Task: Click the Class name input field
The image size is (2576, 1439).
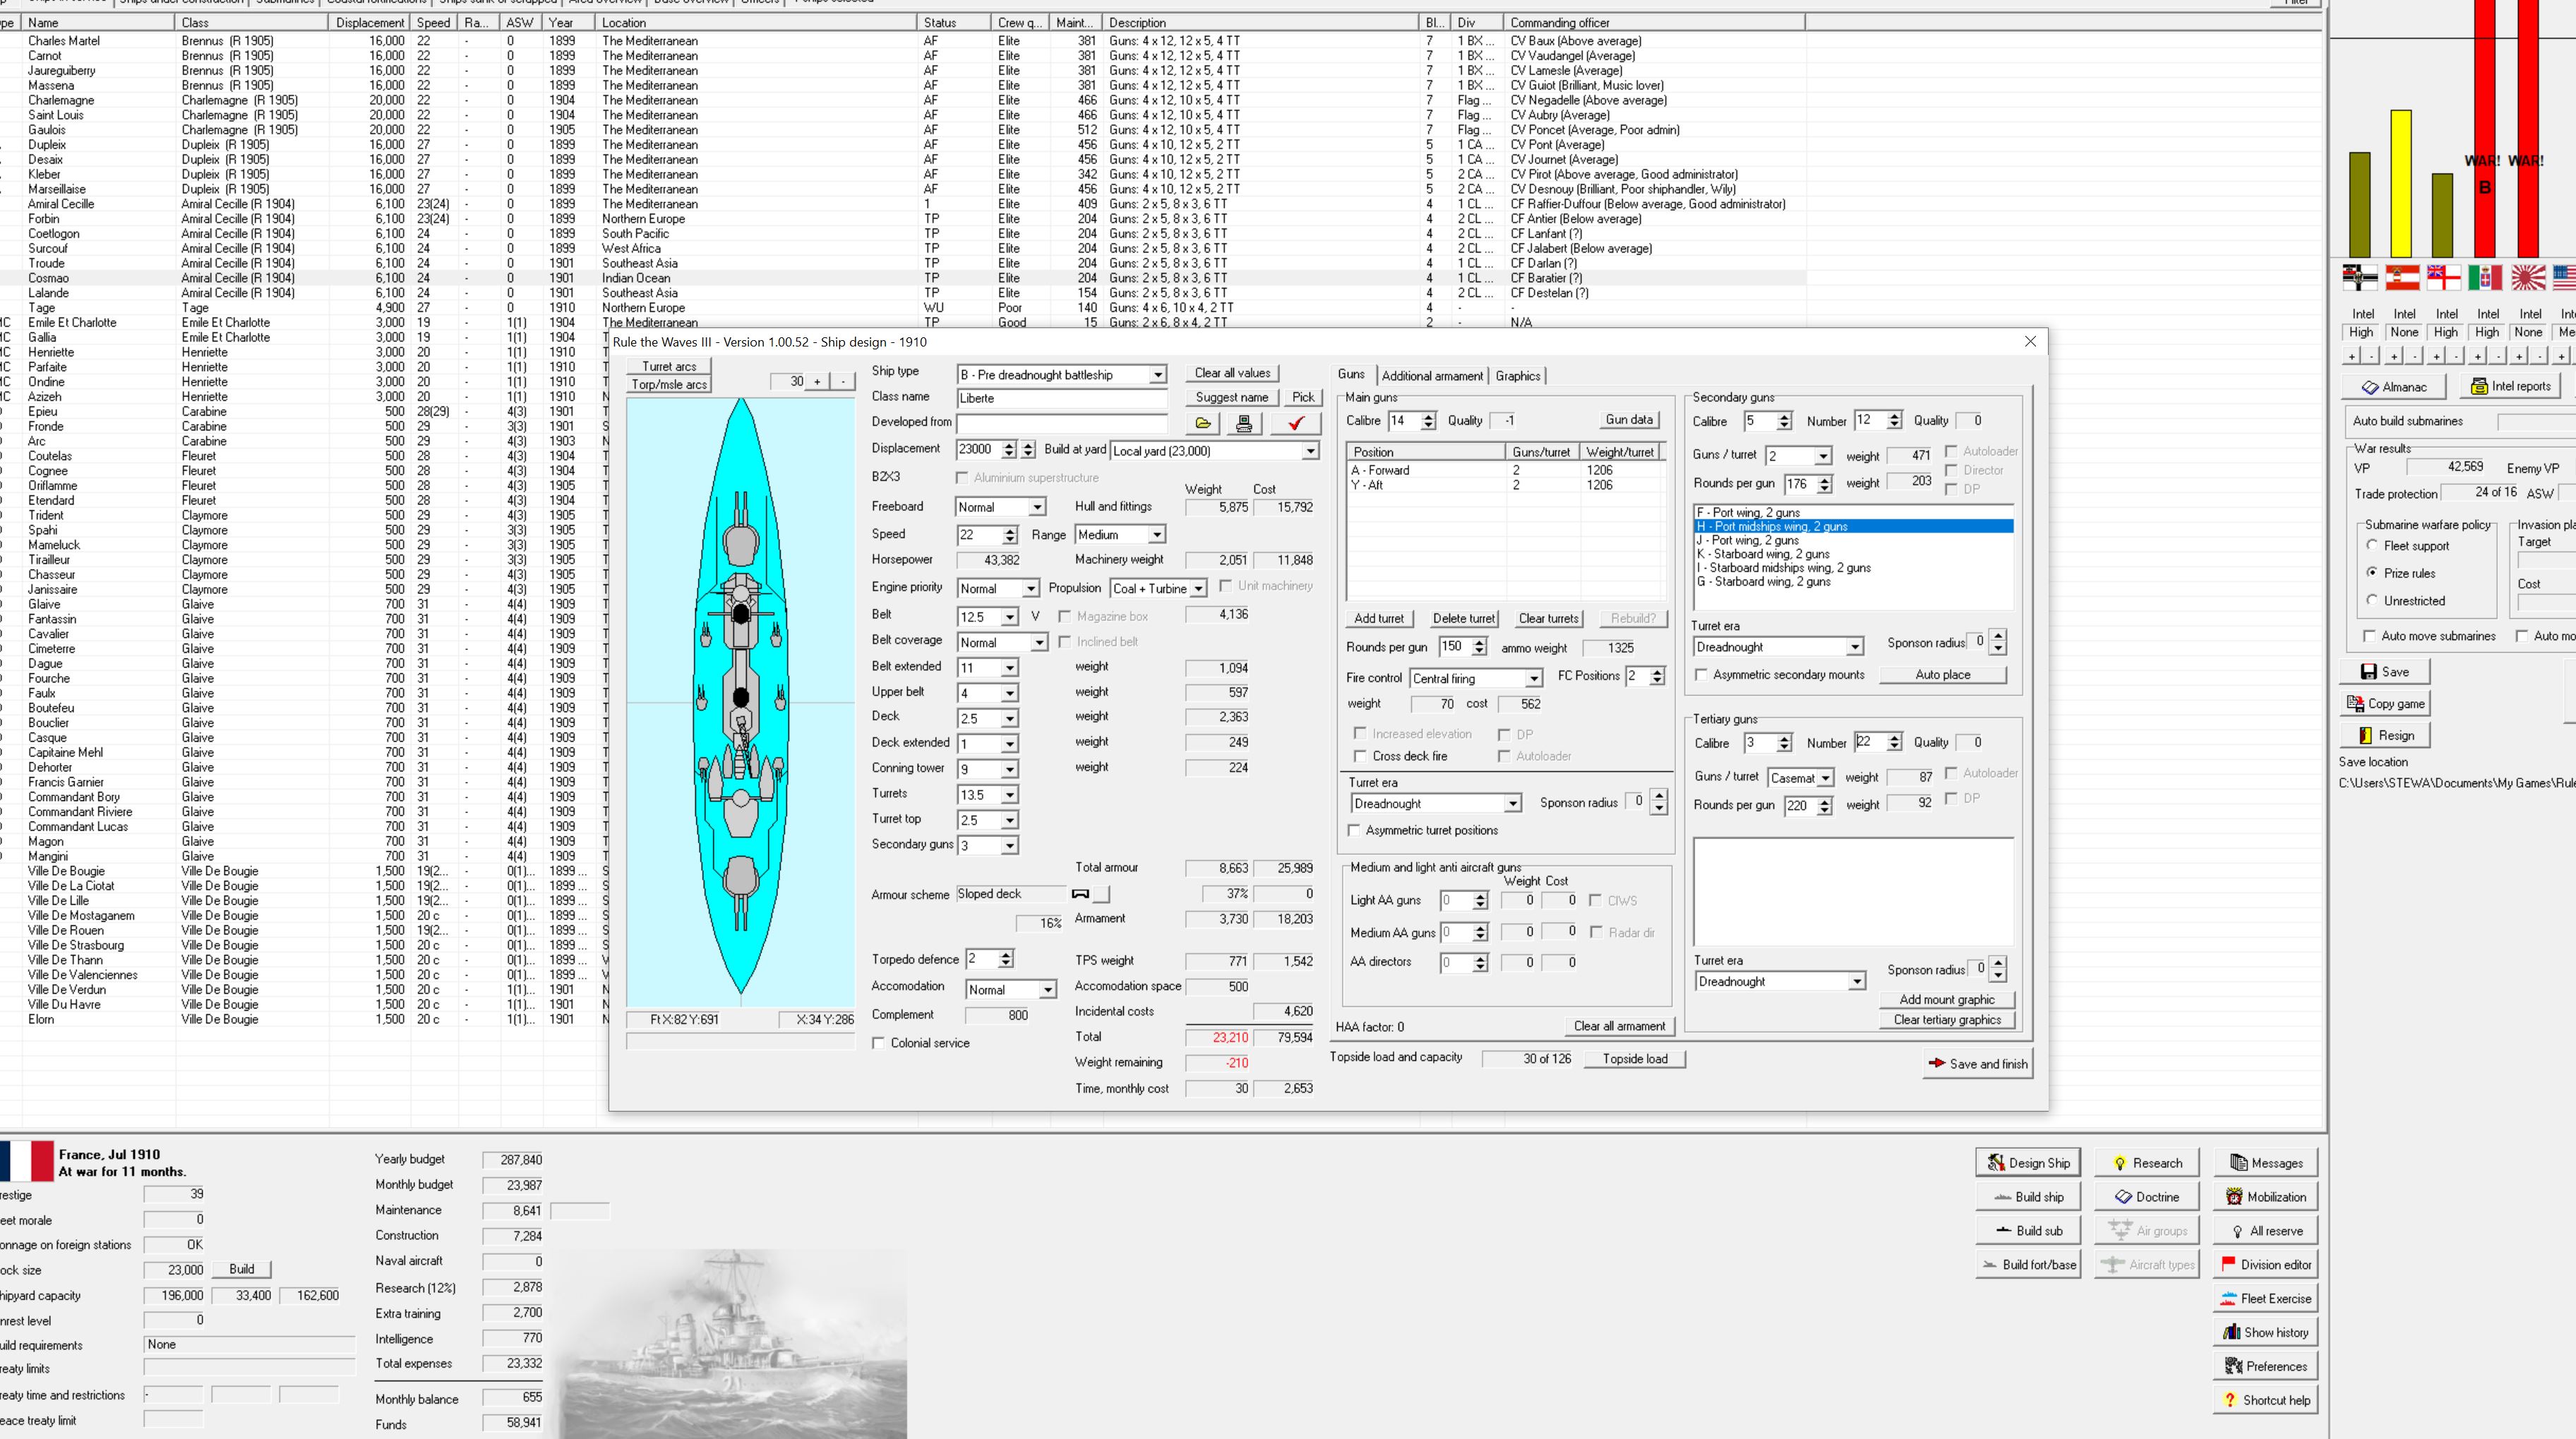Action: (1062, 398)
